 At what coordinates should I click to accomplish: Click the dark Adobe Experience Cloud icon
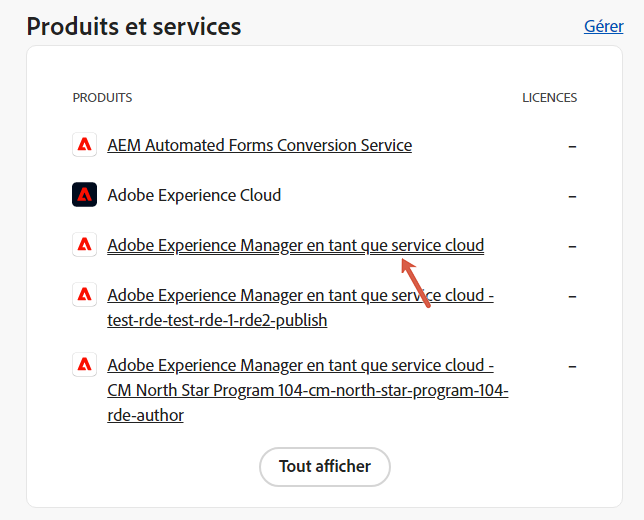[84, 195]
